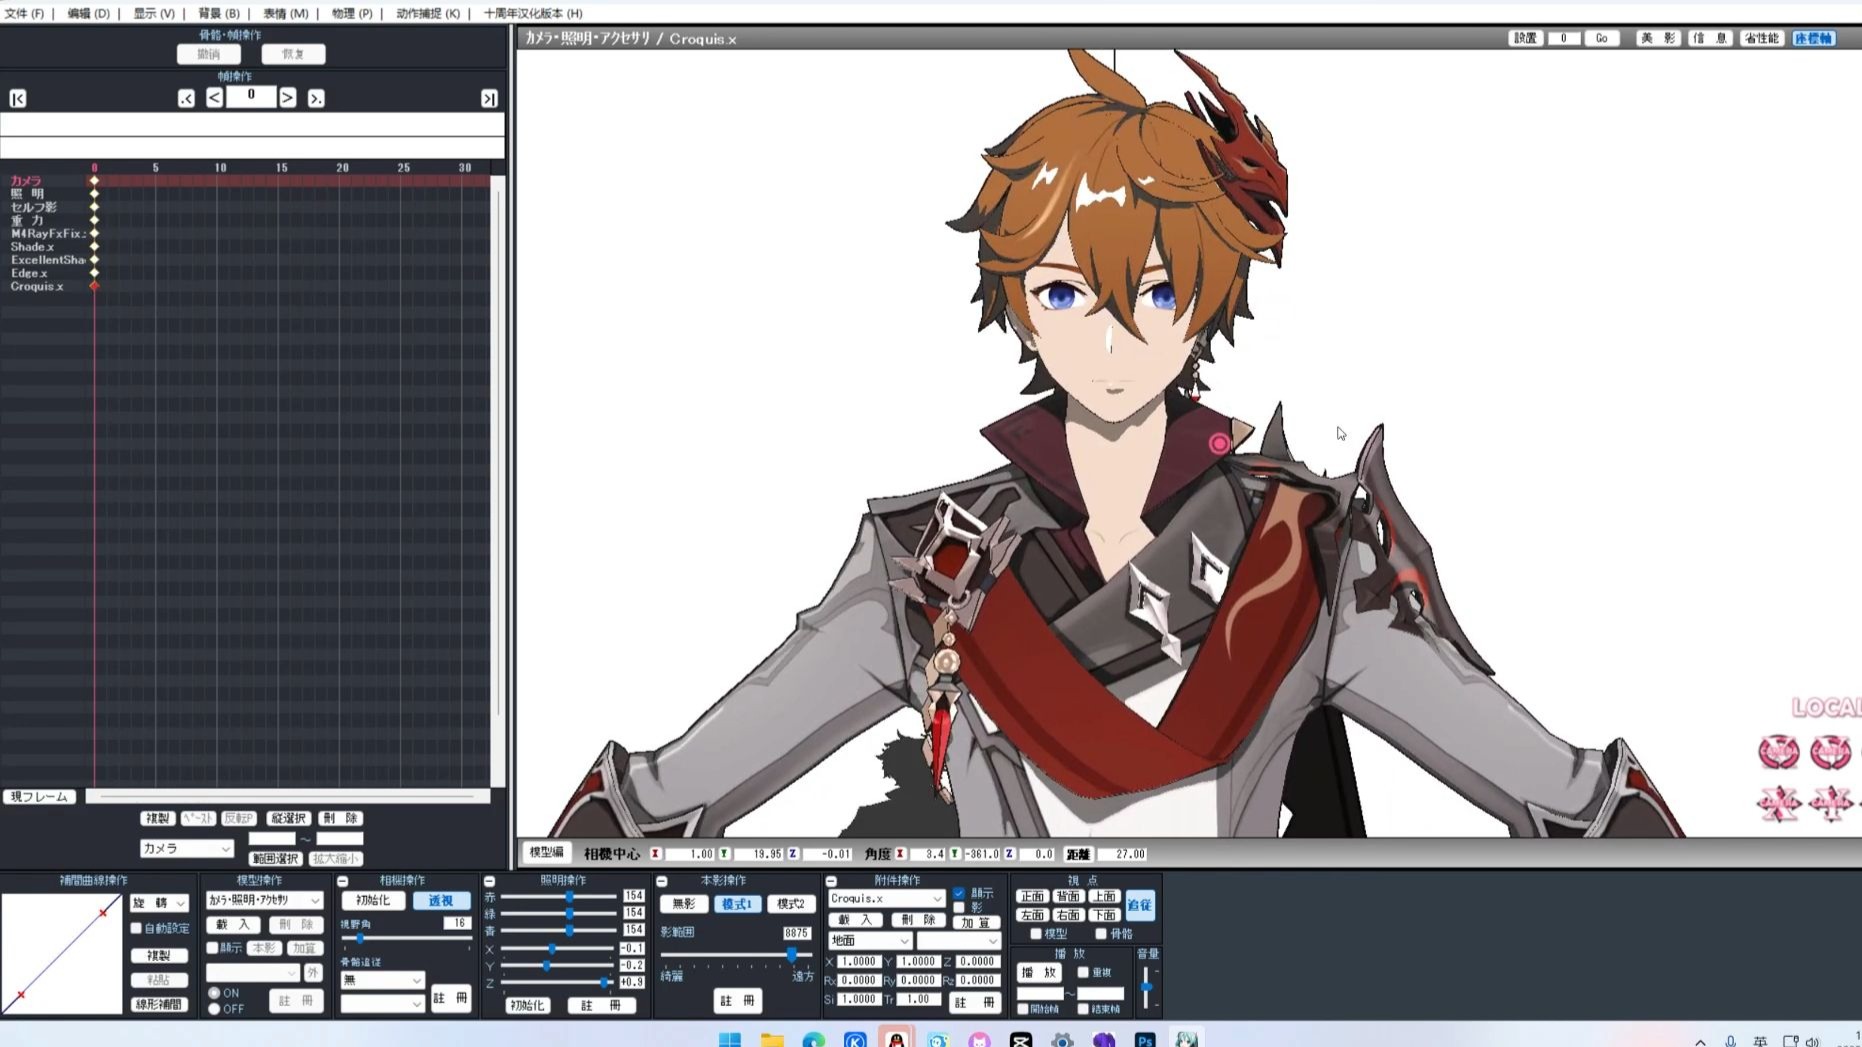This screenshot has width=1862, height=1047.
Task: Open the Croquis.x accessory dropdown
Action: point(886,898)
